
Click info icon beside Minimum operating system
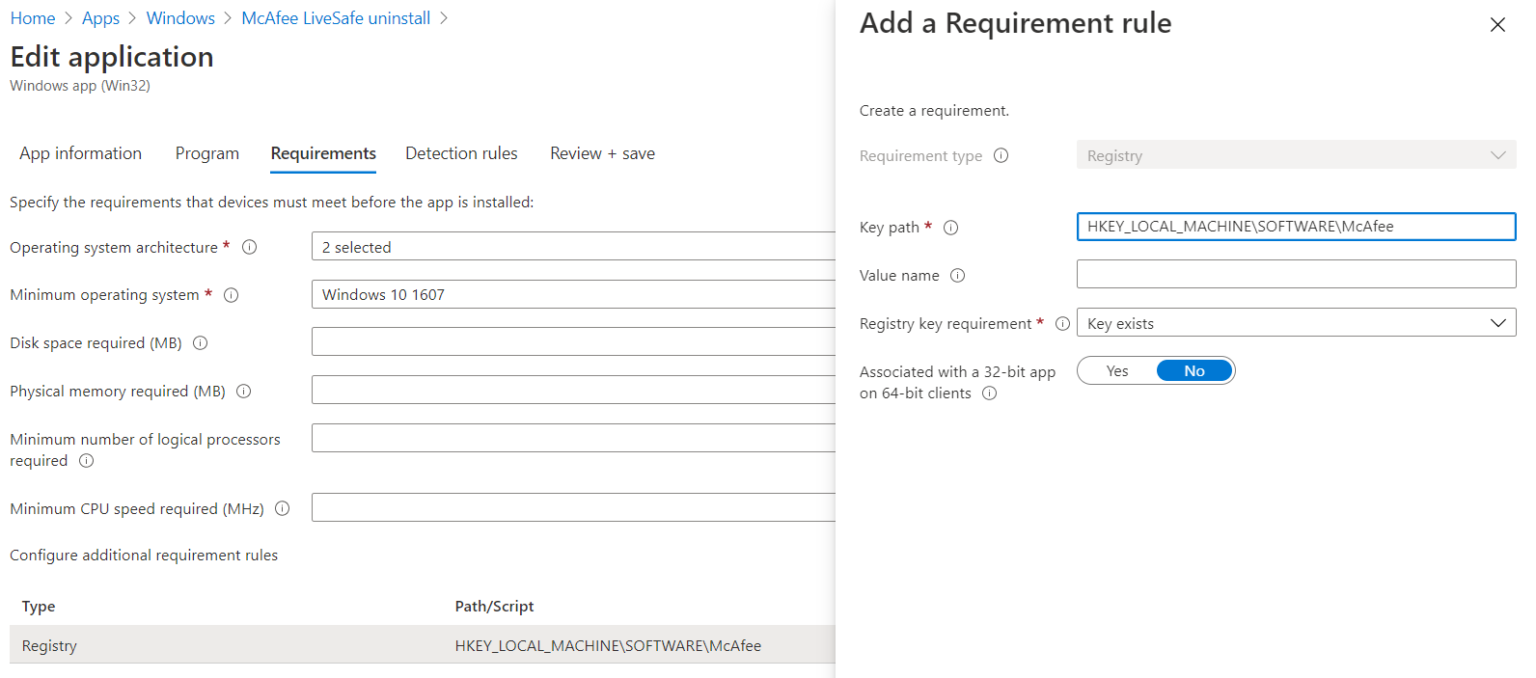pyautogui.click(x=231, y=295)
